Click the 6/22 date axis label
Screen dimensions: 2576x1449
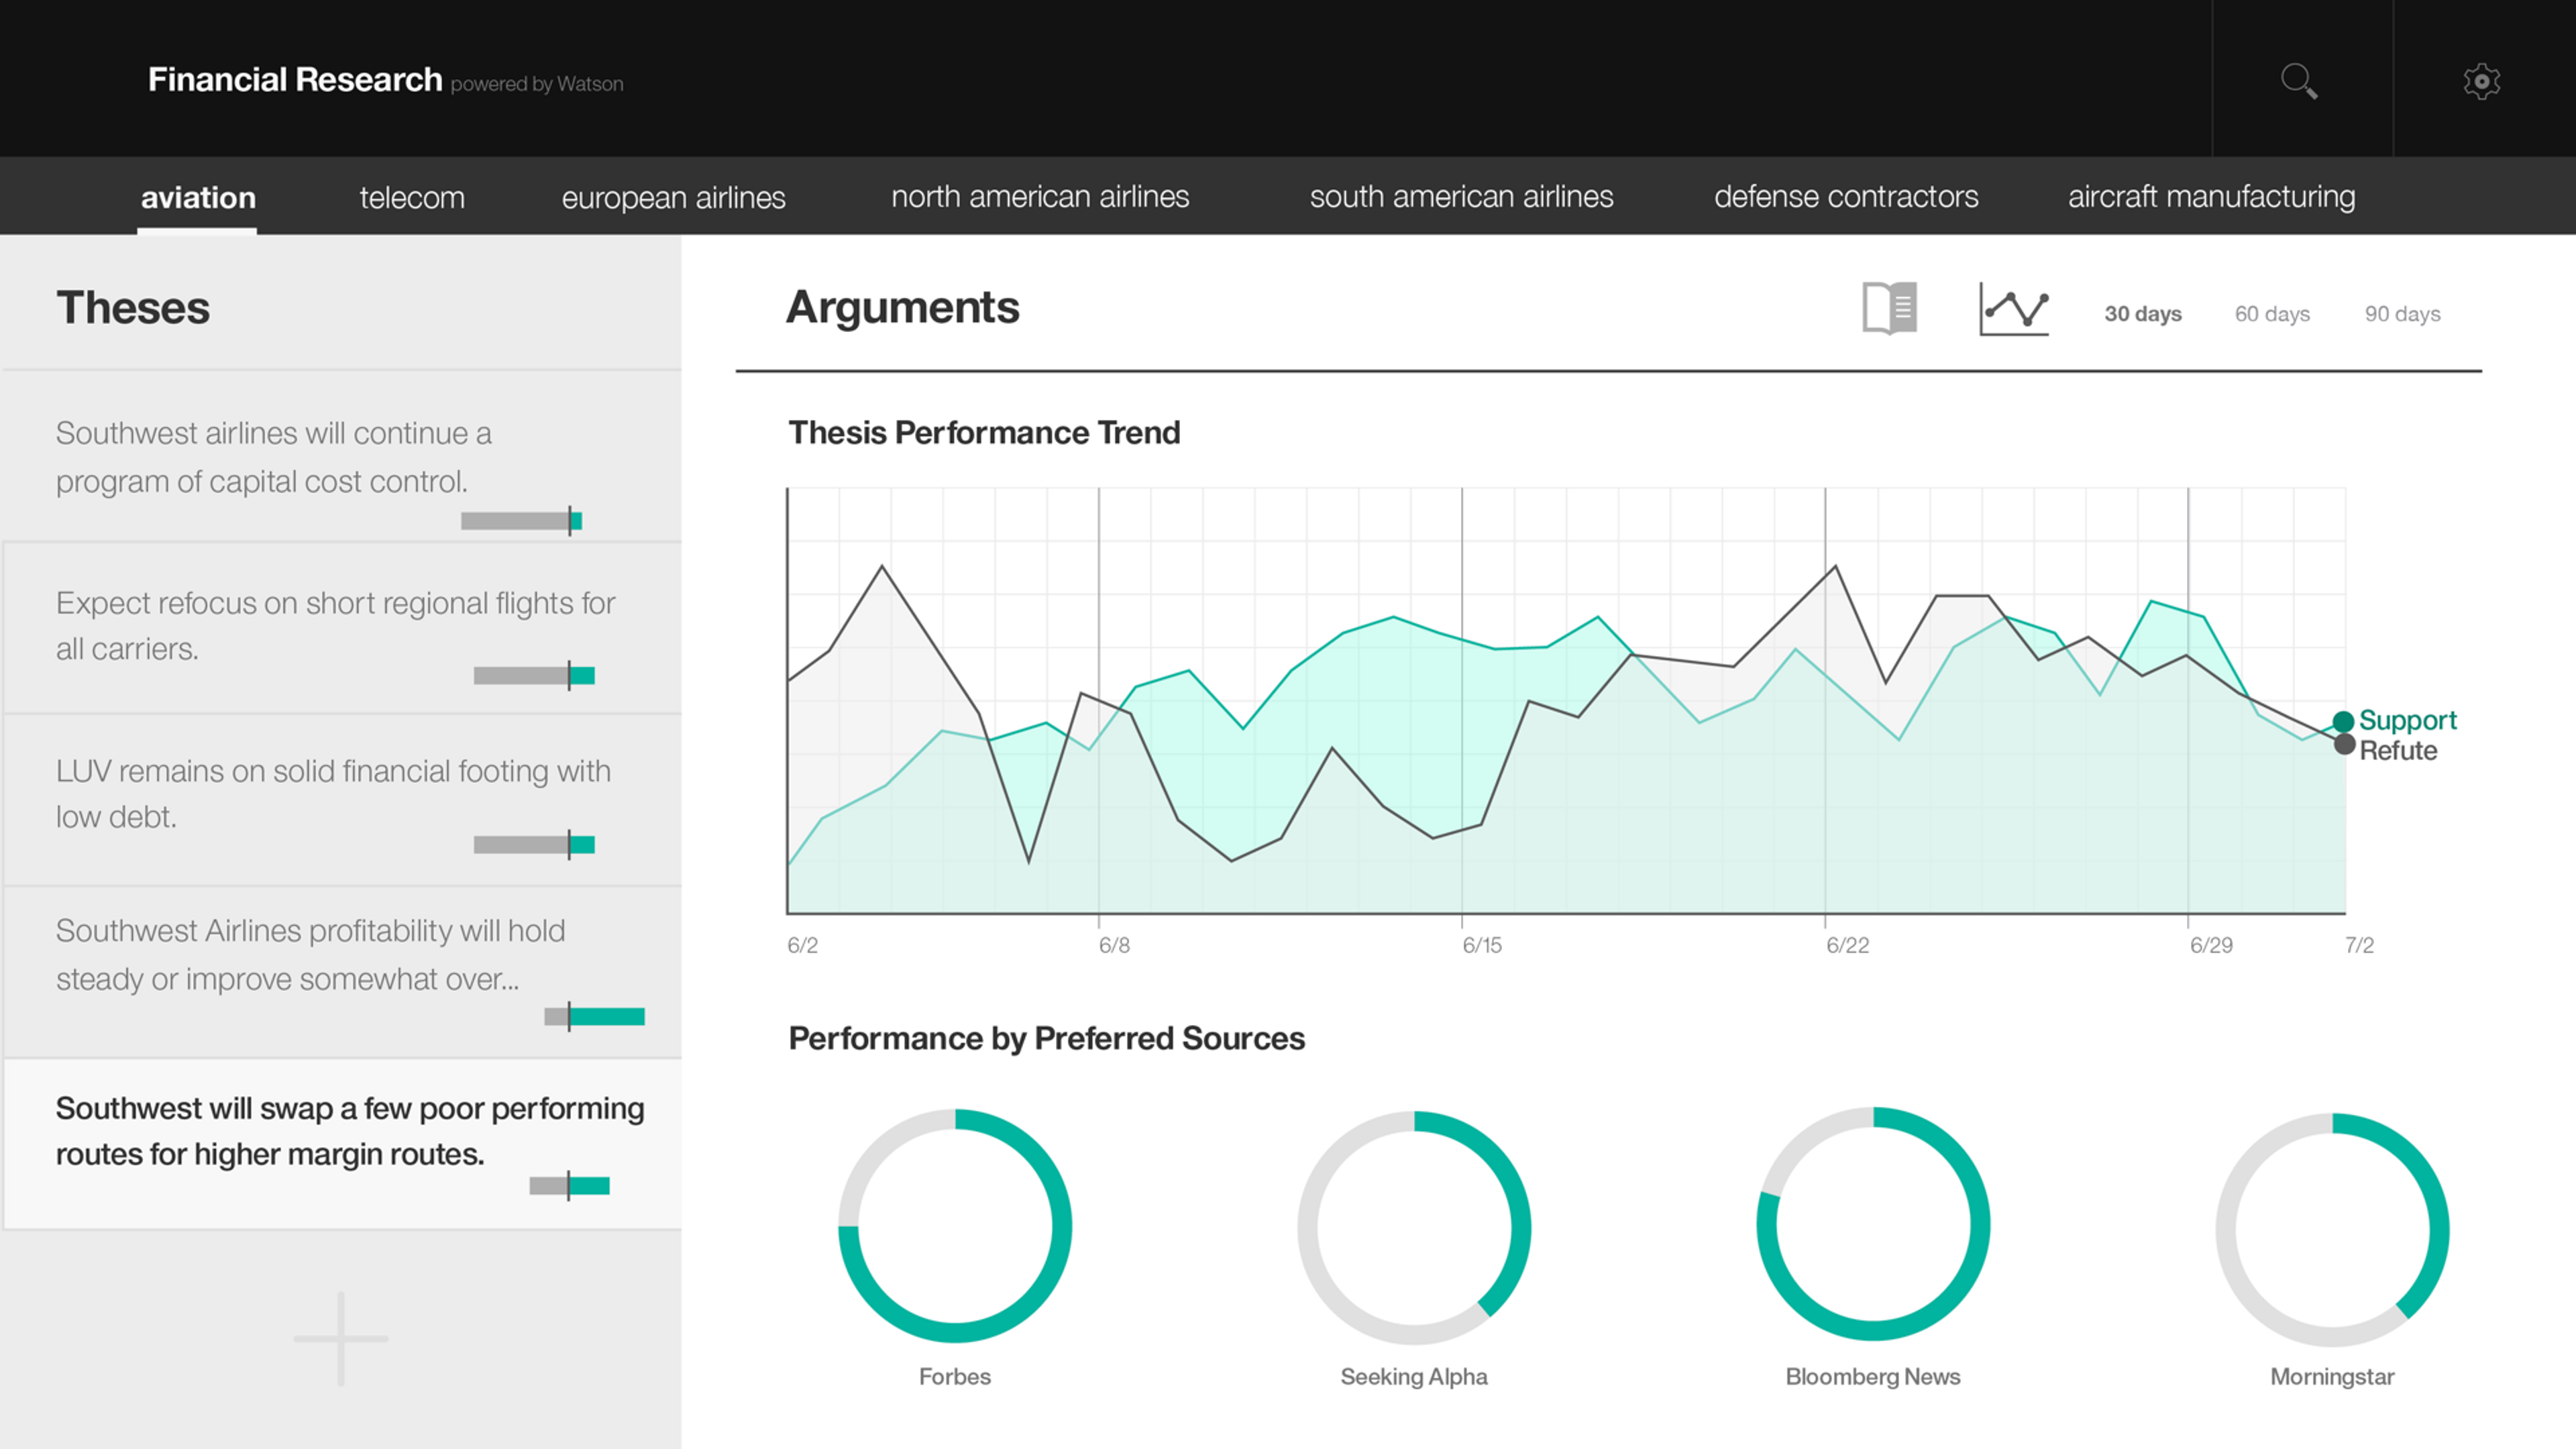[1847, 945]
